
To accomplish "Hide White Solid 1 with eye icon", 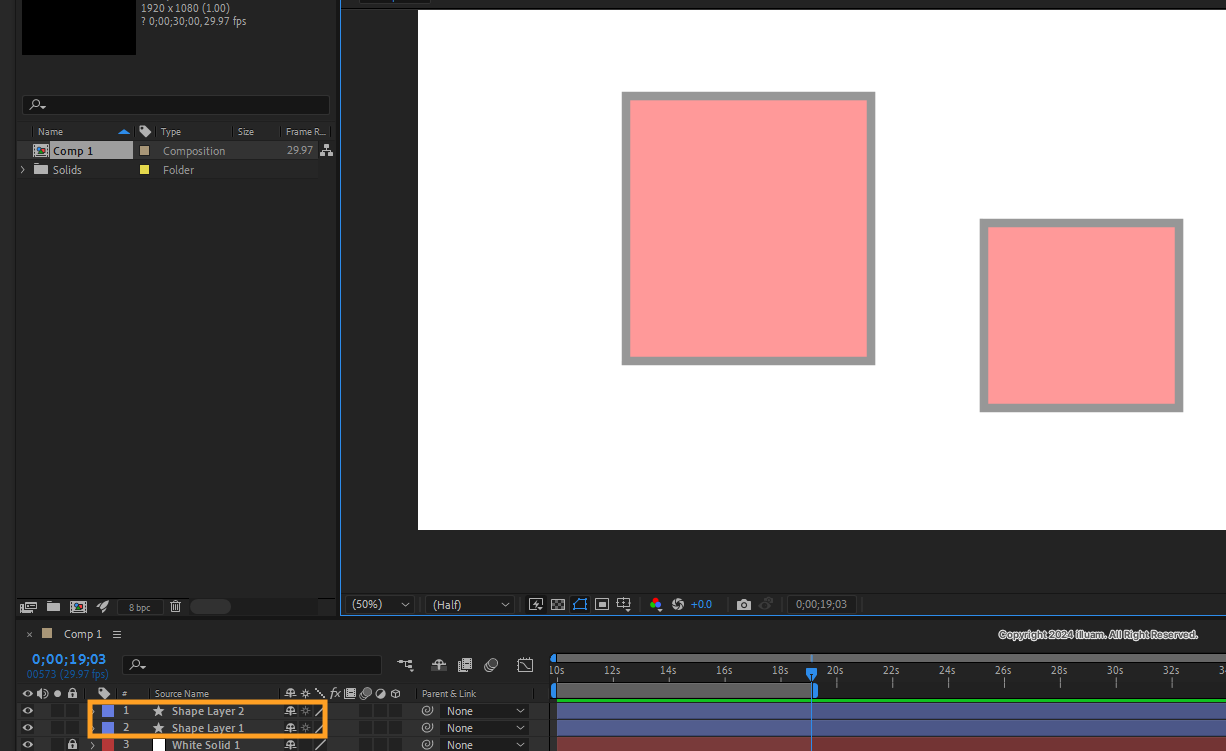I will (28, 745).
